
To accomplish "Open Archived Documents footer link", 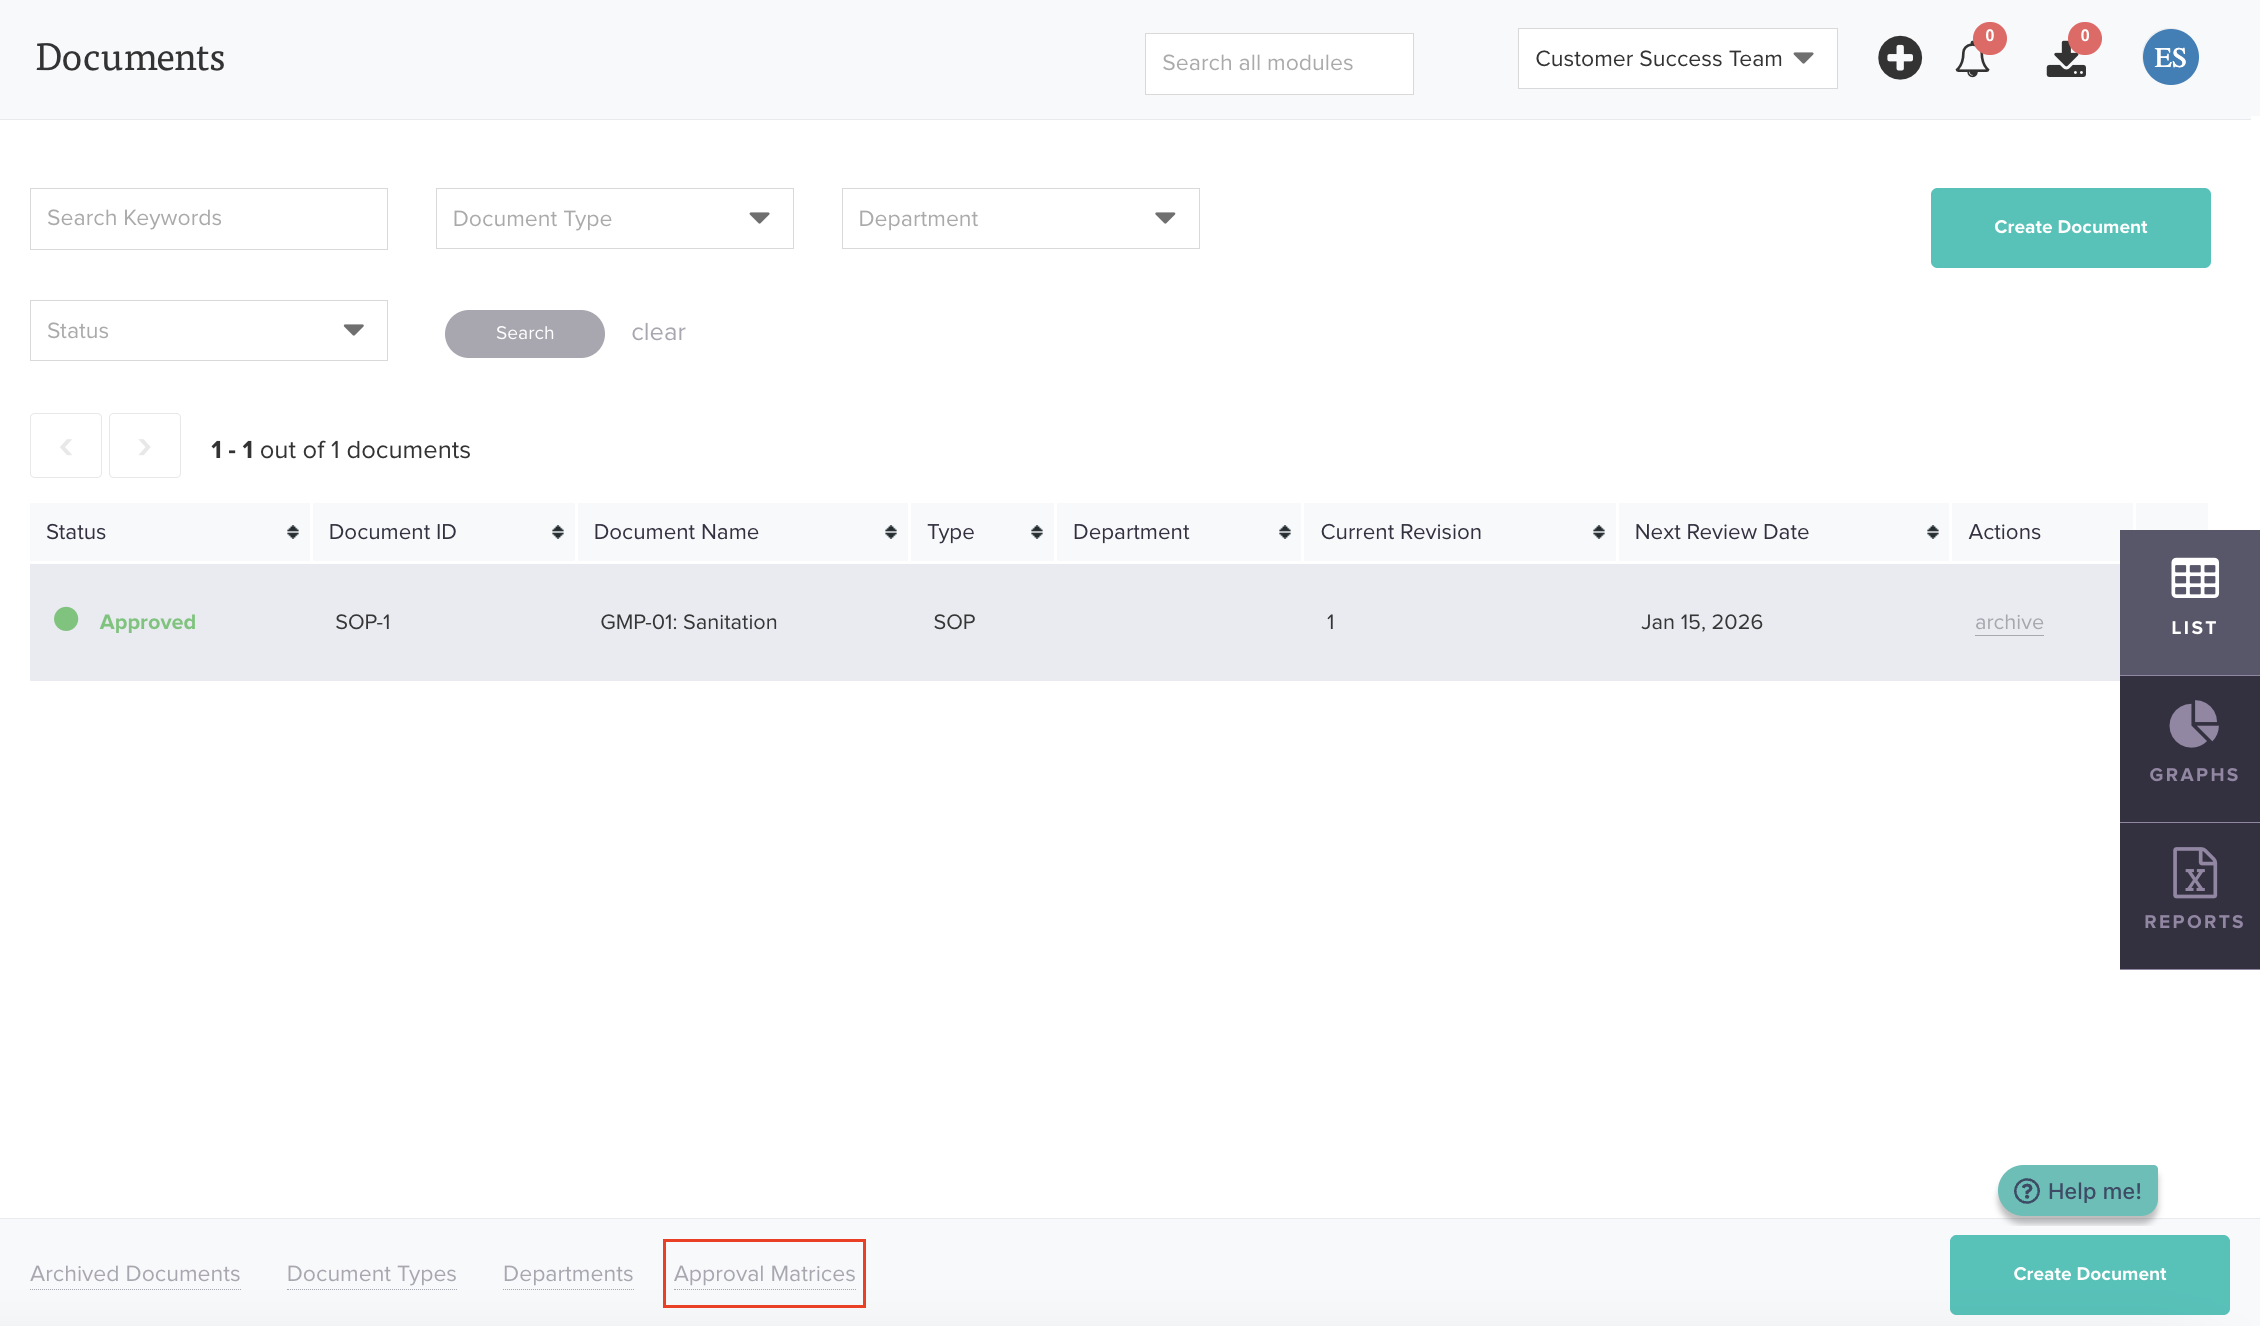I will point(135,1273).
